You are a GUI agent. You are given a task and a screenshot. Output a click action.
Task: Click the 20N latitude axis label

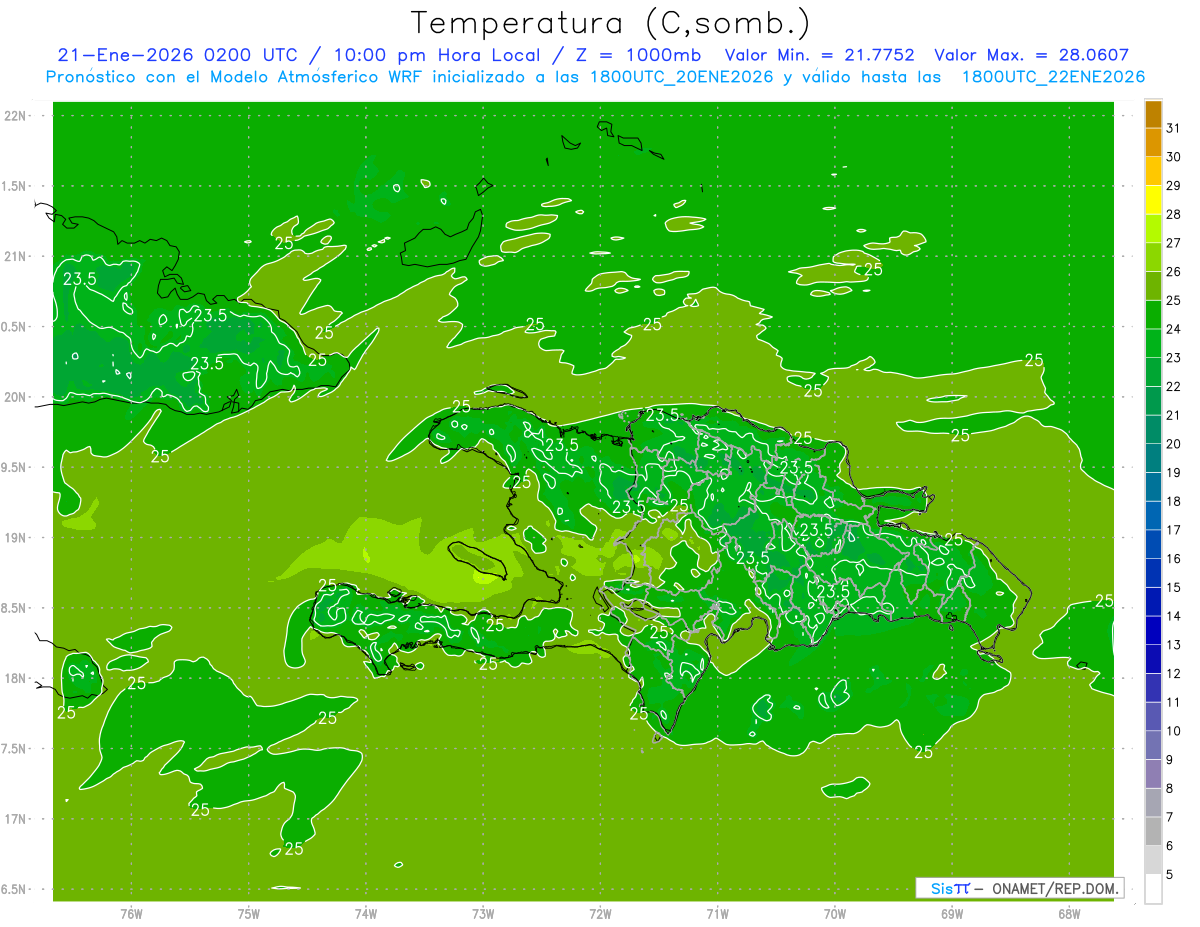[x=17, y=397]
